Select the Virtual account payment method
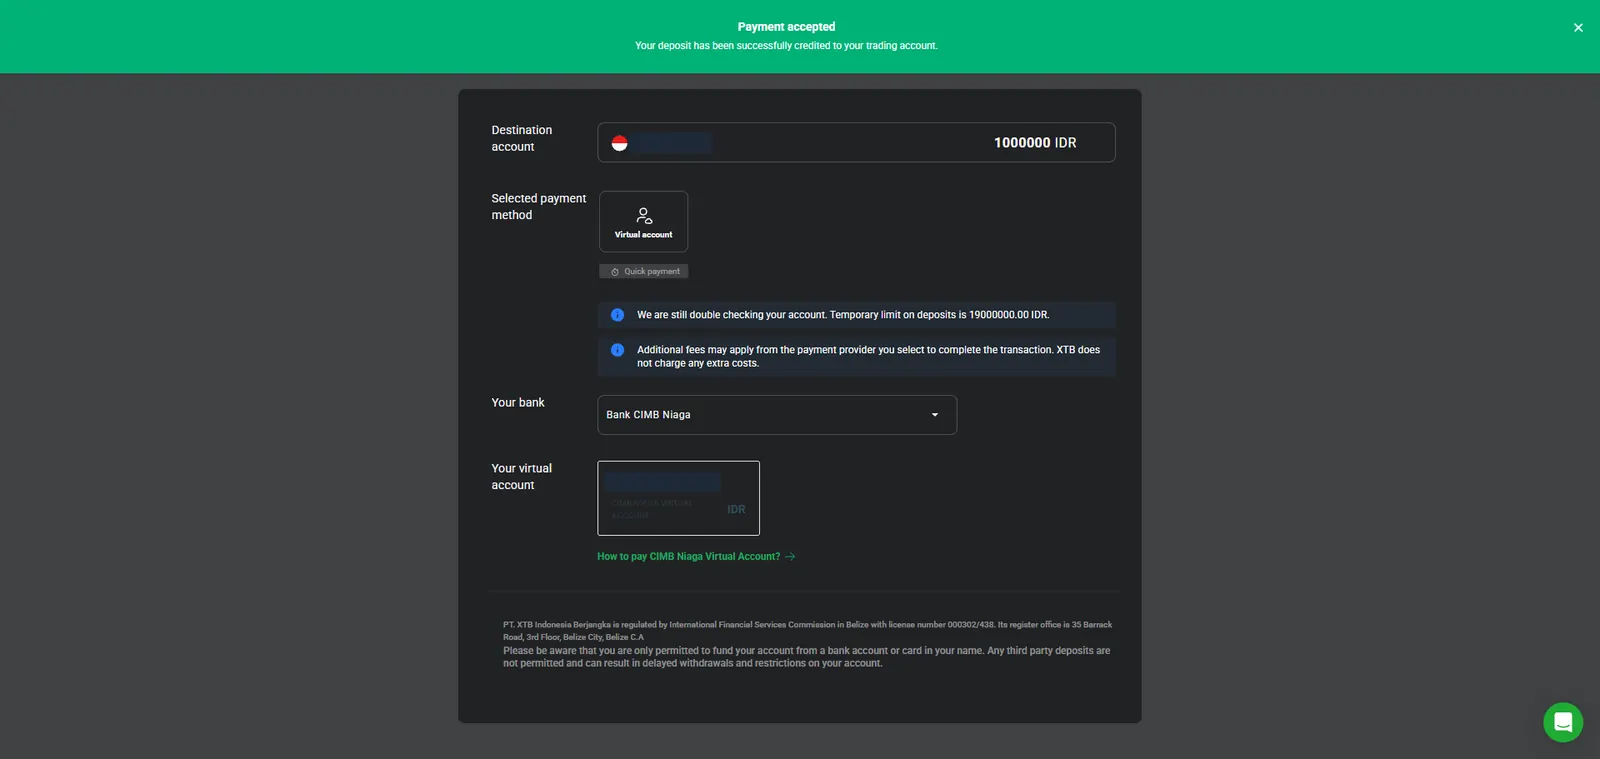The height and width of the screenshot is (759, 1600). [643, 221]
